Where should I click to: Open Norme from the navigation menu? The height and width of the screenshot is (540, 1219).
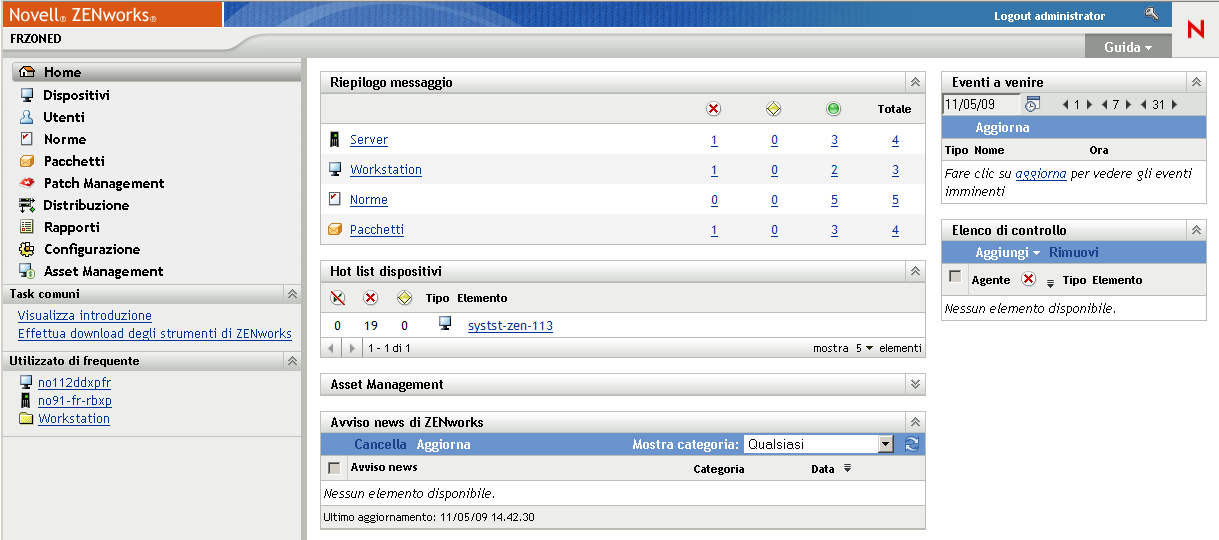coord(65,139)
